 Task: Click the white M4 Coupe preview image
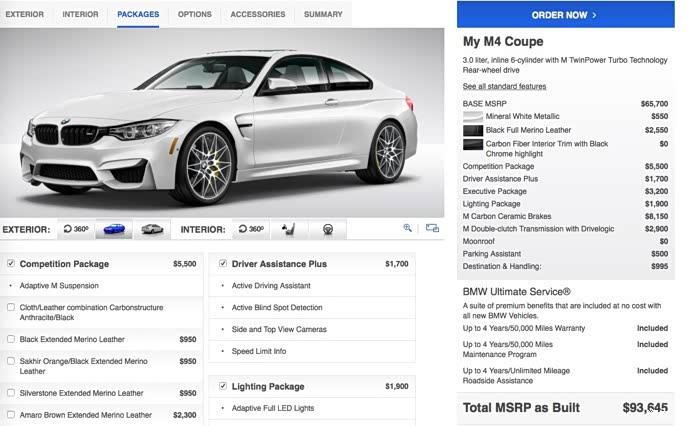pos(220,120)
